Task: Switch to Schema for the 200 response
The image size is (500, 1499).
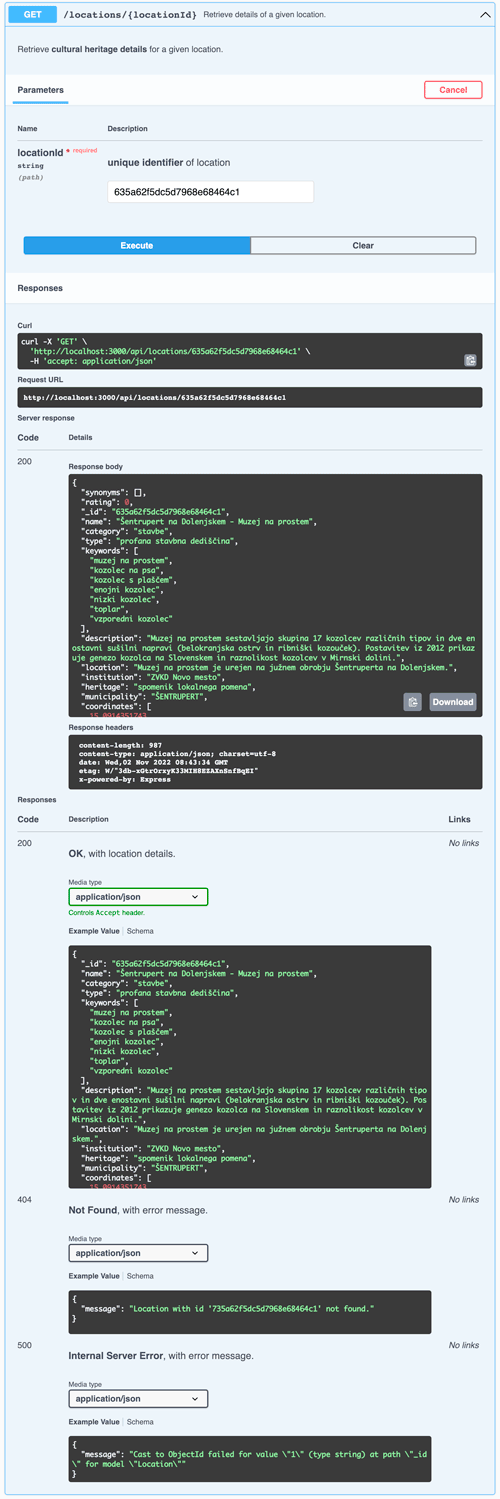Action: coord(140,931)
